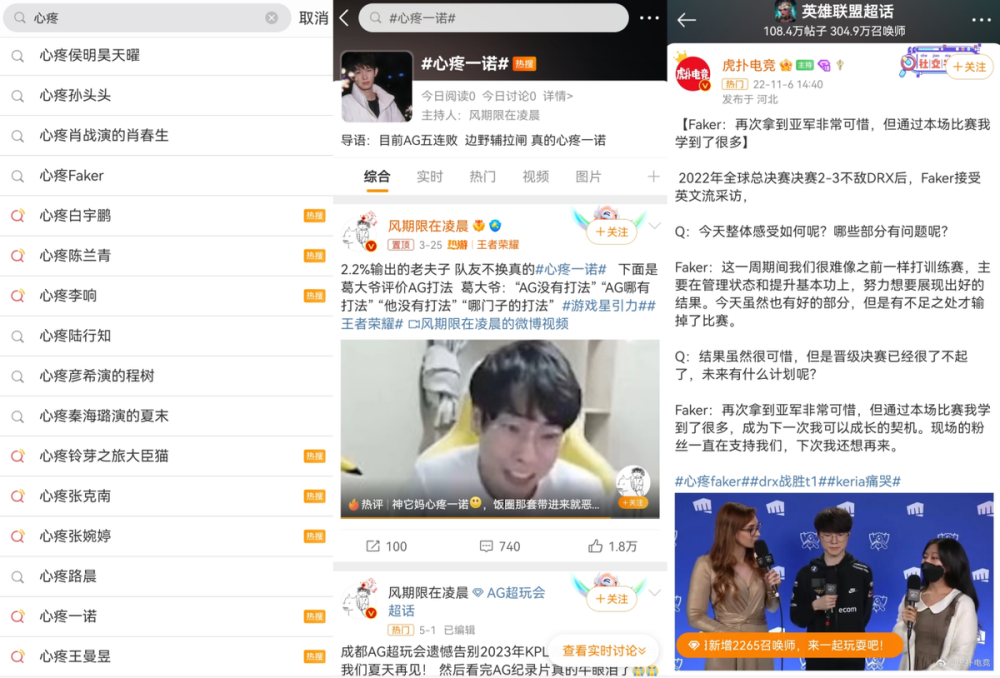Select suggestion 心疼王曼昱
The height and width of the screenshot is (678, 1000).
click(x=166, y=656)
